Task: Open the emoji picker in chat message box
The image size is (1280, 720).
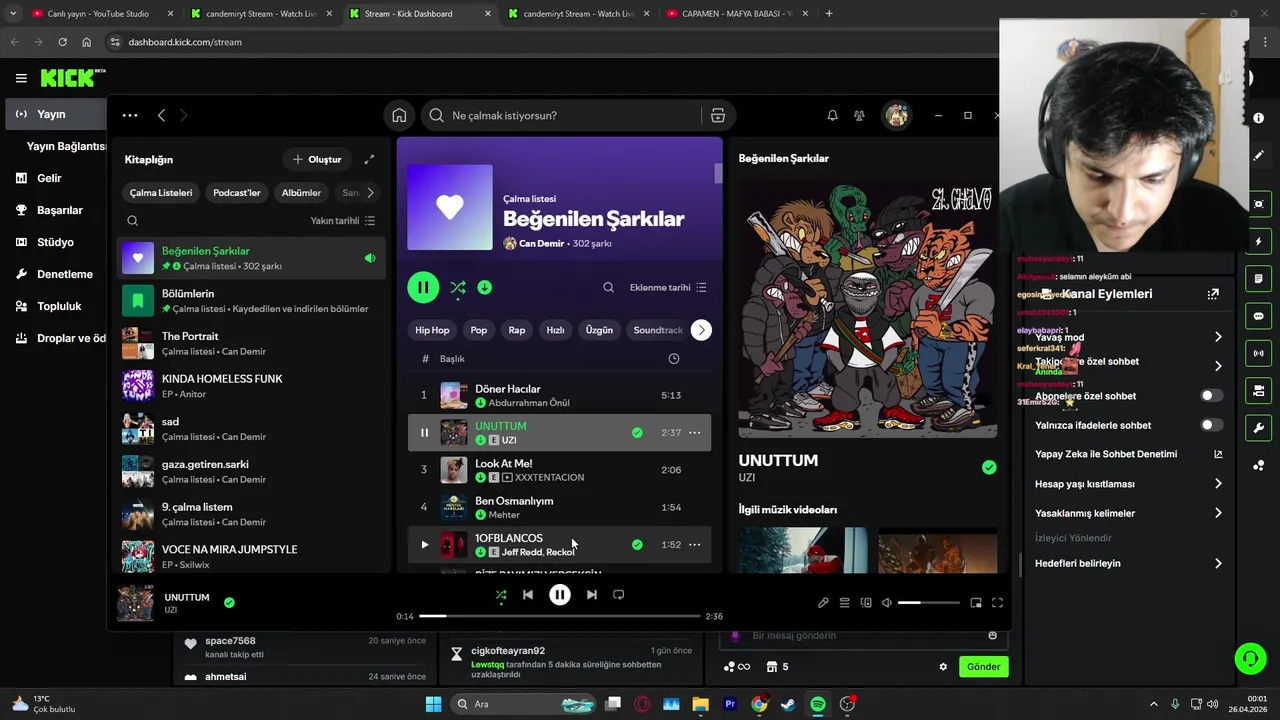Action: pyautogui.click(x=992, y=635)
